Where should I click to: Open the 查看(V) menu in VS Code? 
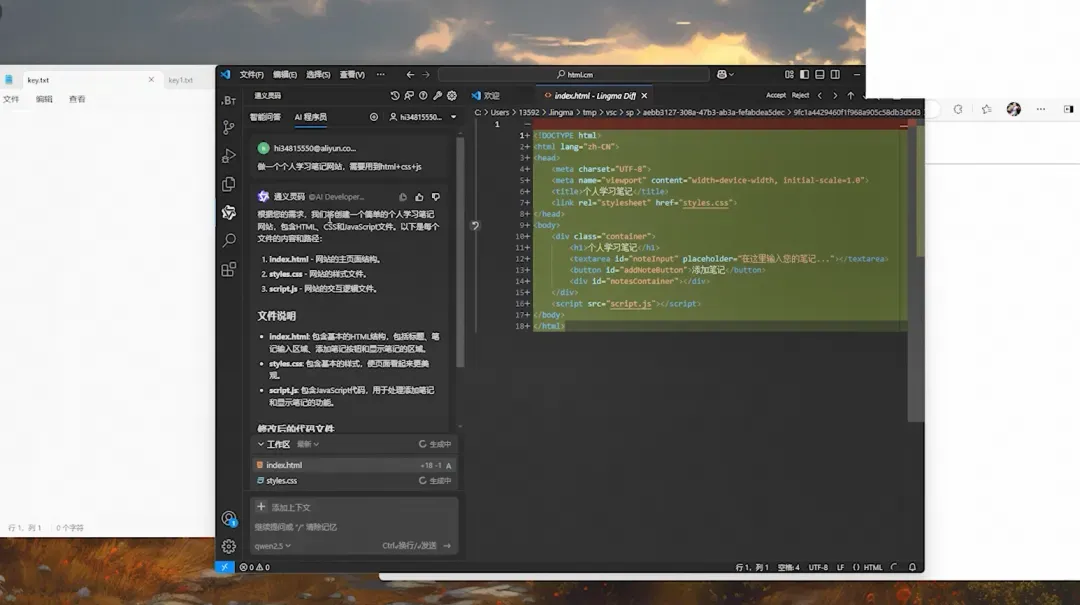352,74
